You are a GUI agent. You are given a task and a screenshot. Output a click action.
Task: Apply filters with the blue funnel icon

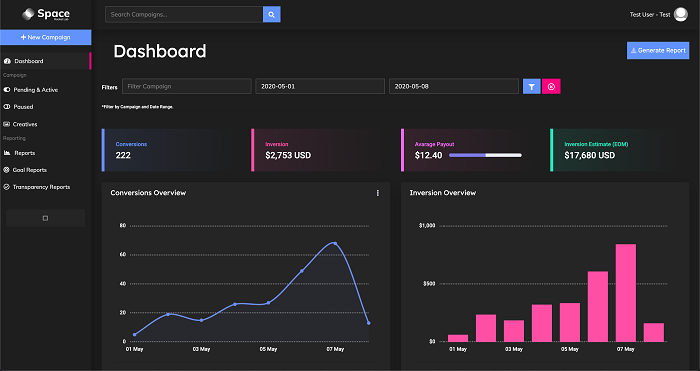[531, 86]
